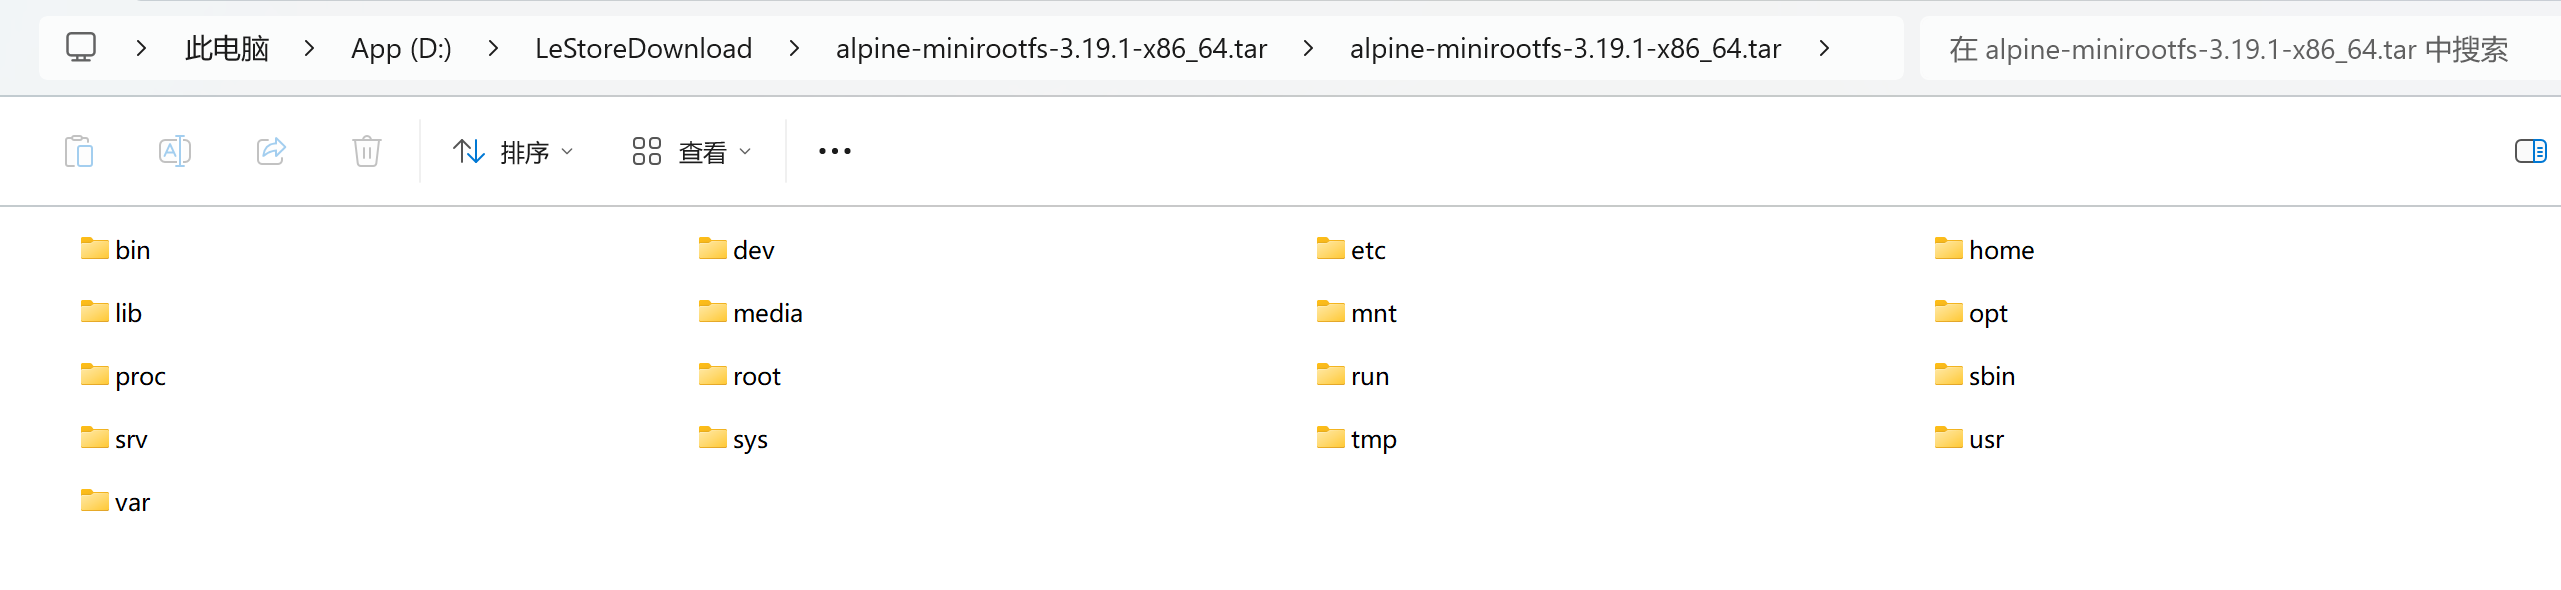The height and width of the screenshot is (590, 2561).
Task: Open the 查看 view dropdown
Action: 691,152
